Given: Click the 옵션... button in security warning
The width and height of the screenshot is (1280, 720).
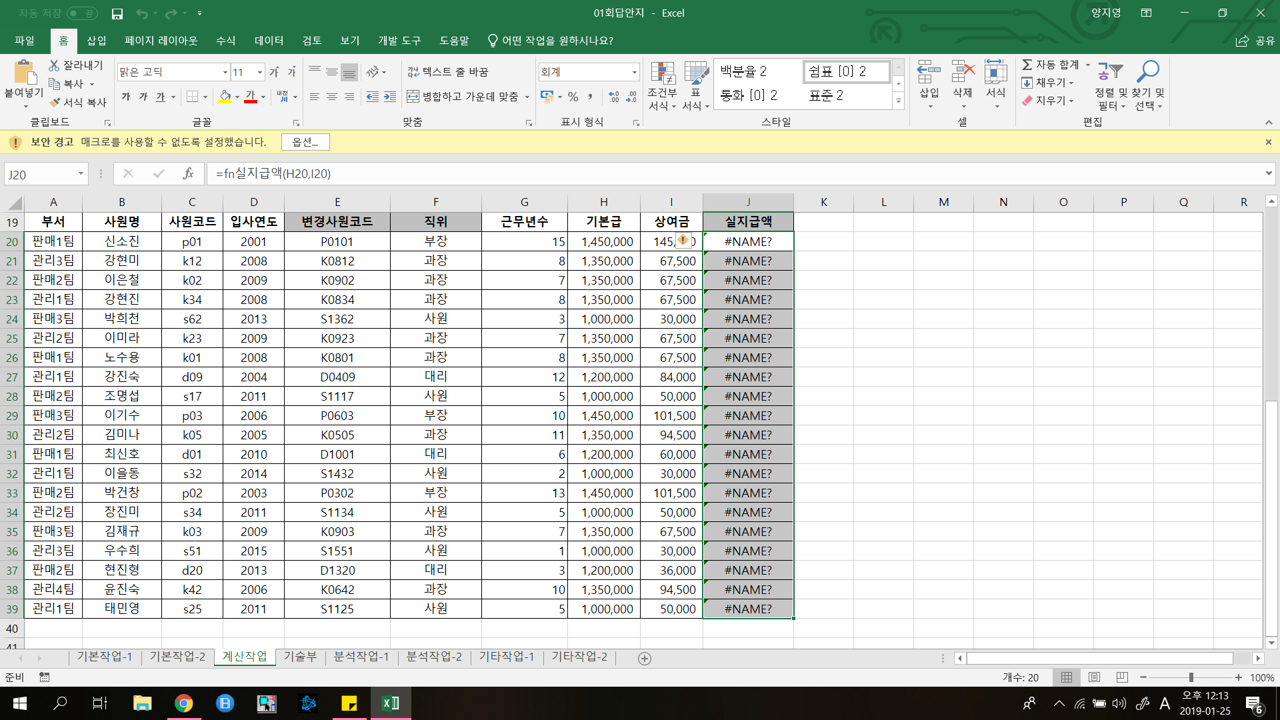Looking at the screenshot, I should point(305,142).
